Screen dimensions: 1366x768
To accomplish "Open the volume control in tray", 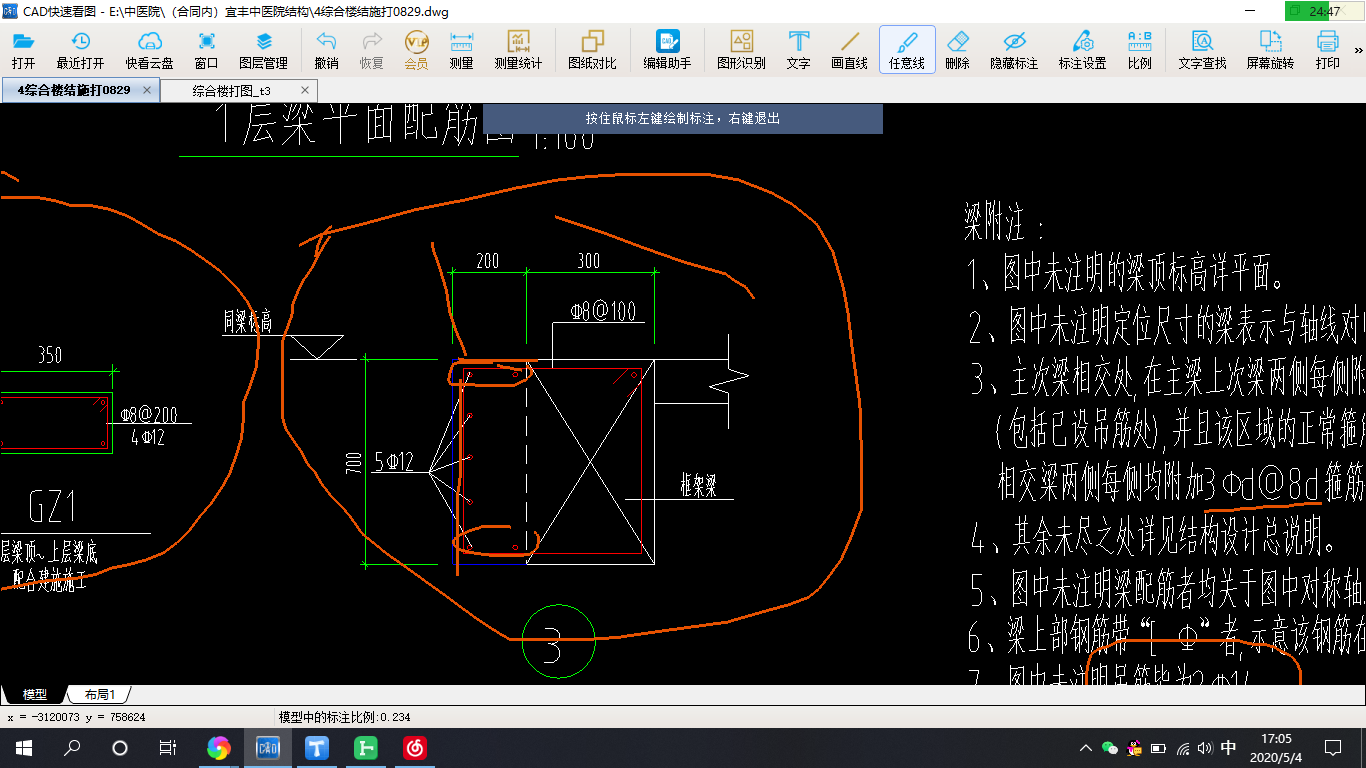I will tap(1205, 748).
